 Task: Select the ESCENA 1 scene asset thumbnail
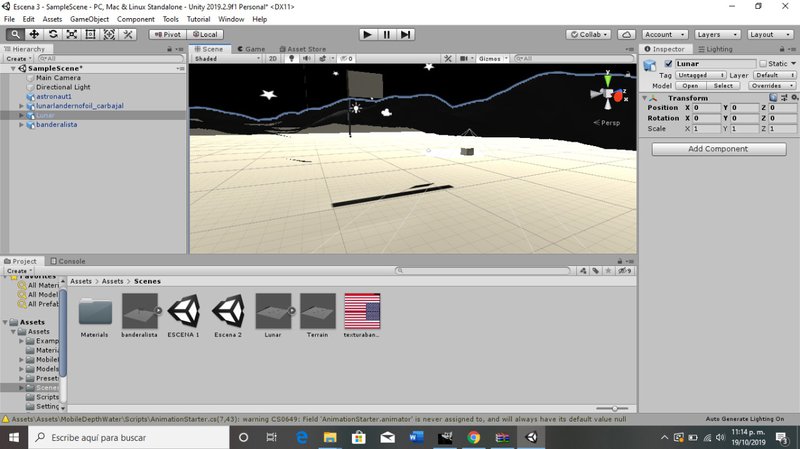183,312
